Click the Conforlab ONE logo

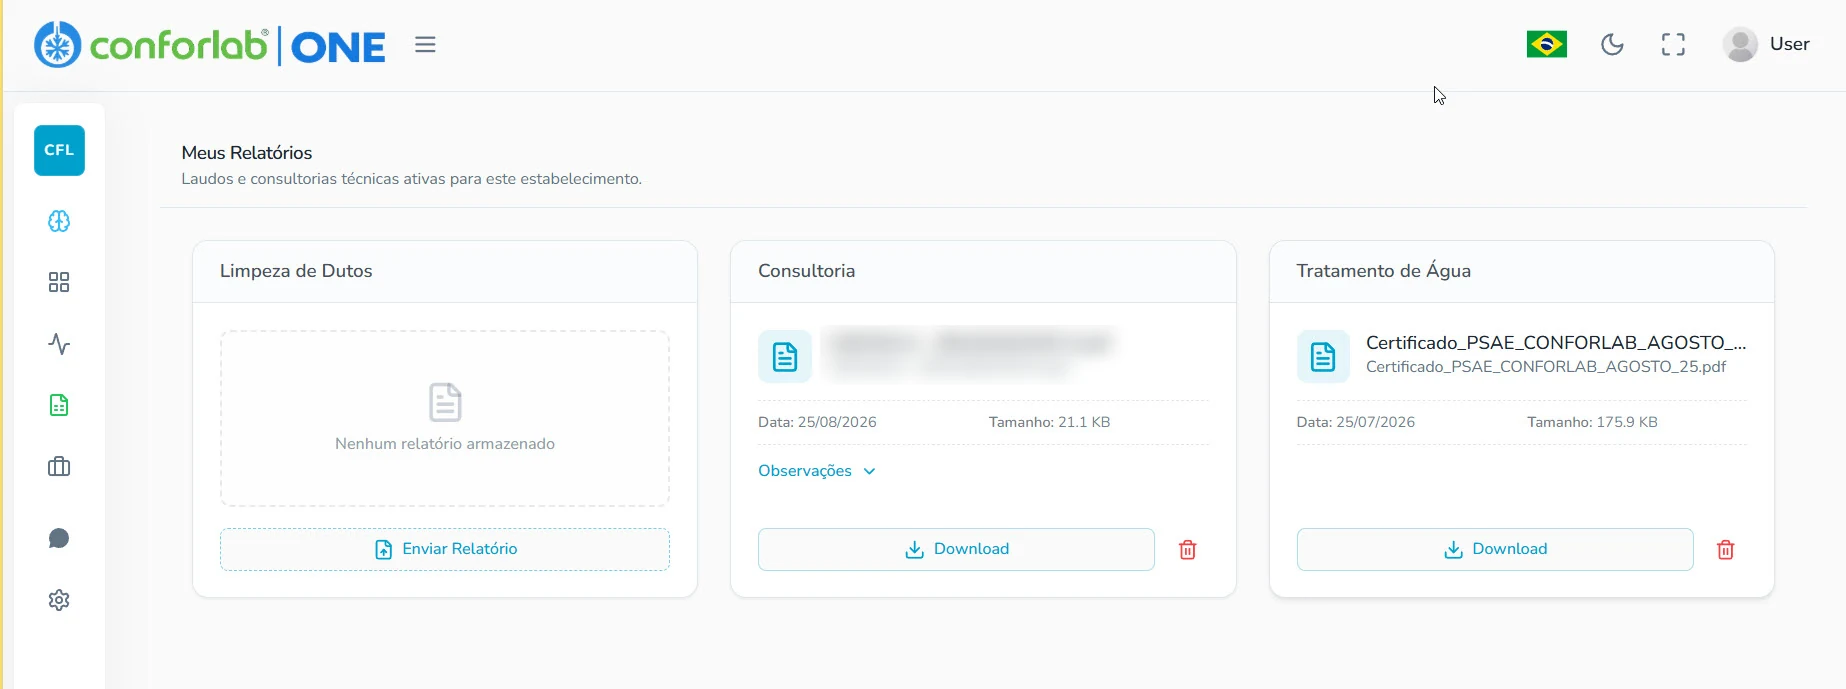[x=210, y=45]
